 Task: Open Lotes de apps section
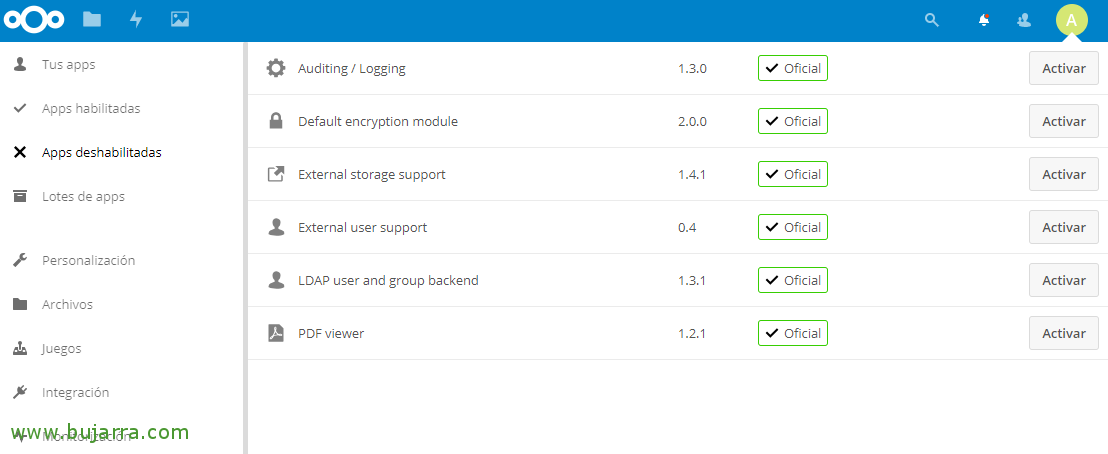(x=83, y=196)
